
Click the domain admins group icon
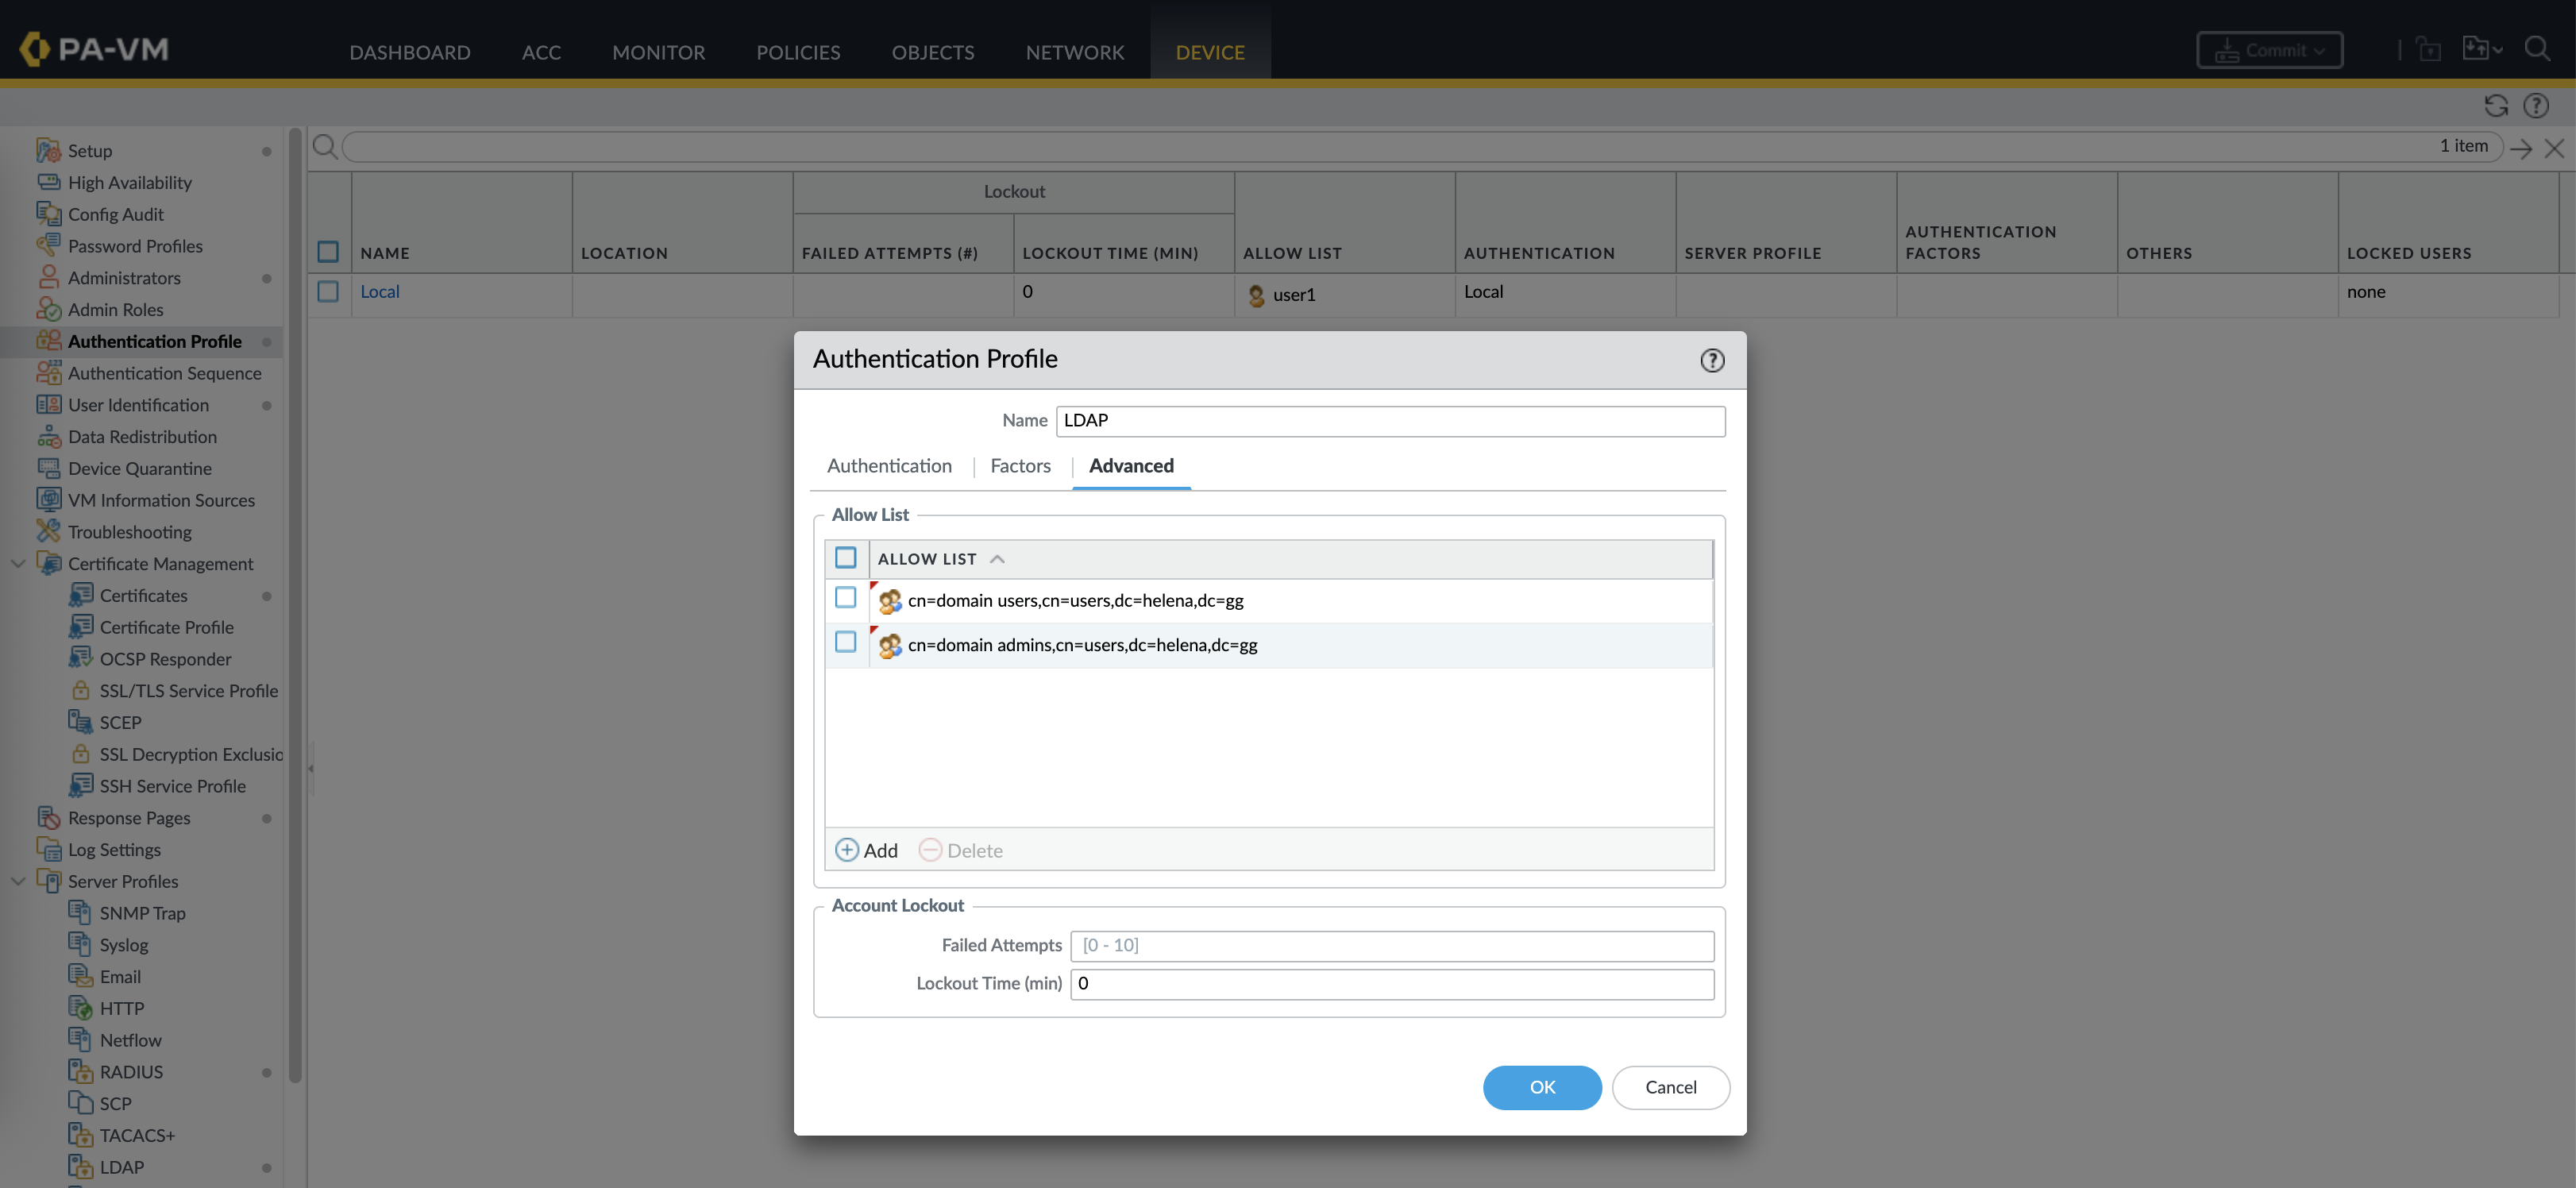(889, 646)
